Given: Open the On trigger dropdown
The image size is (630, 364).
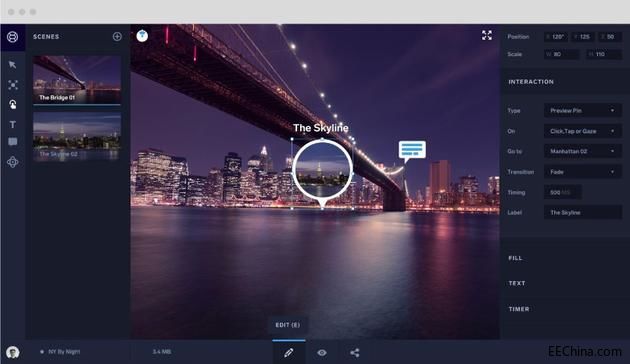Looking at the screenshot, I should click(583, 131).
